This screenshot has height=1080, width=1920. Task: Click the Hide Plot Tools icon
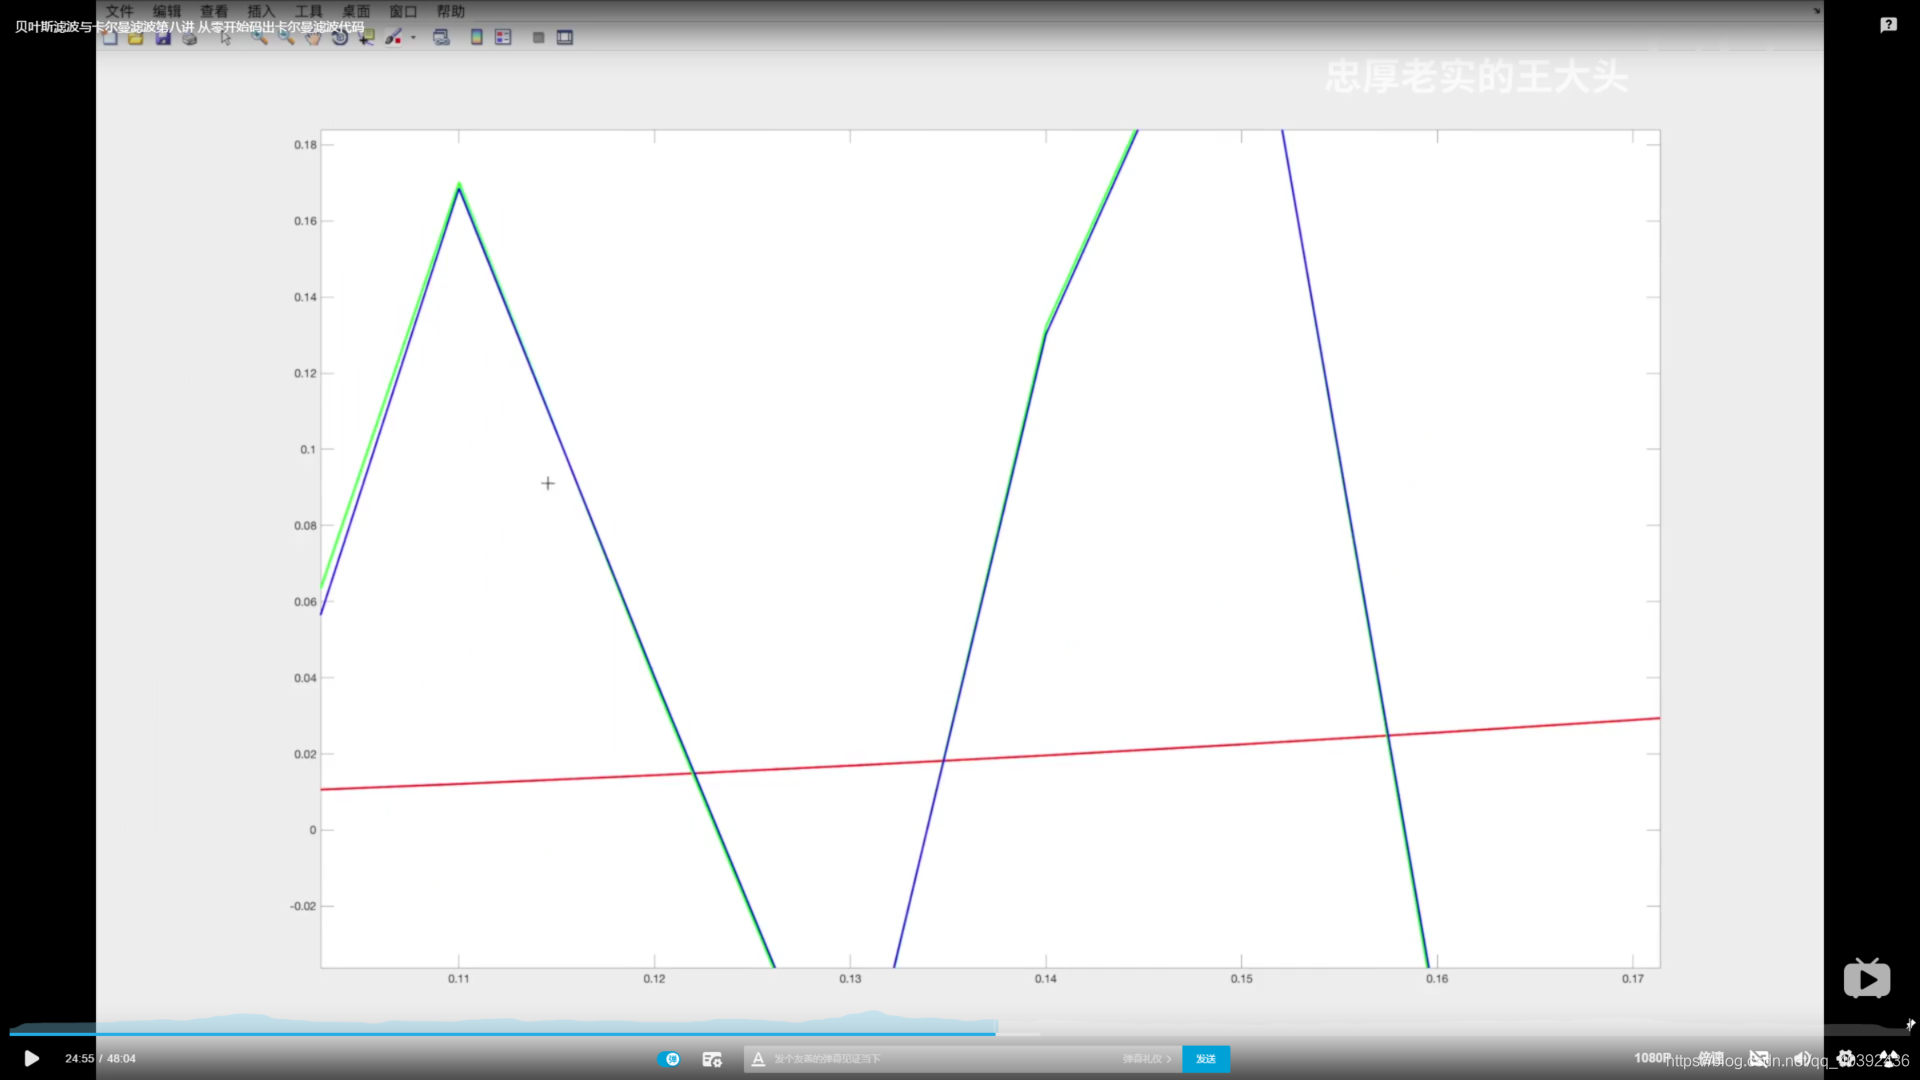click(538, 38)
